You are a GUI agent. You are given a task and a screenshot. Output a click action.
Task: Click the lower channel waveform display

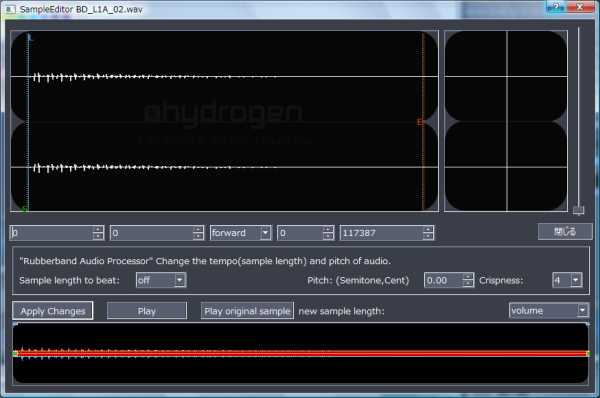coord(225,167)
